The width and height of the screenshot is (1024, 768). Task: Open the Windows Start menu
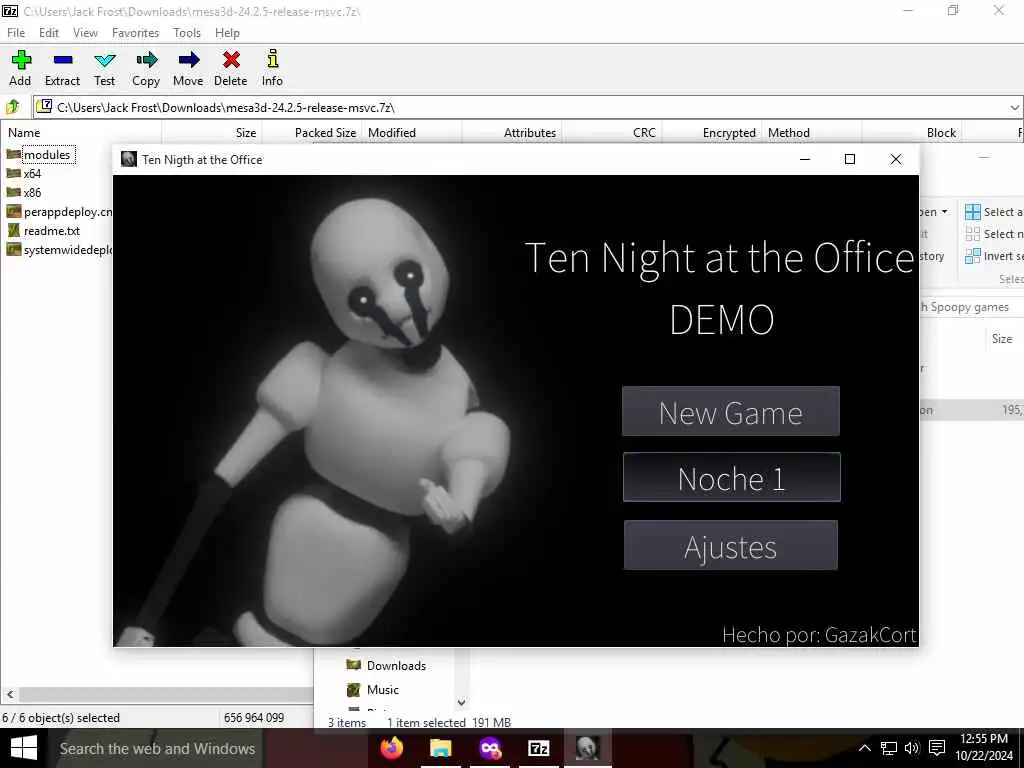pos(24,748)
